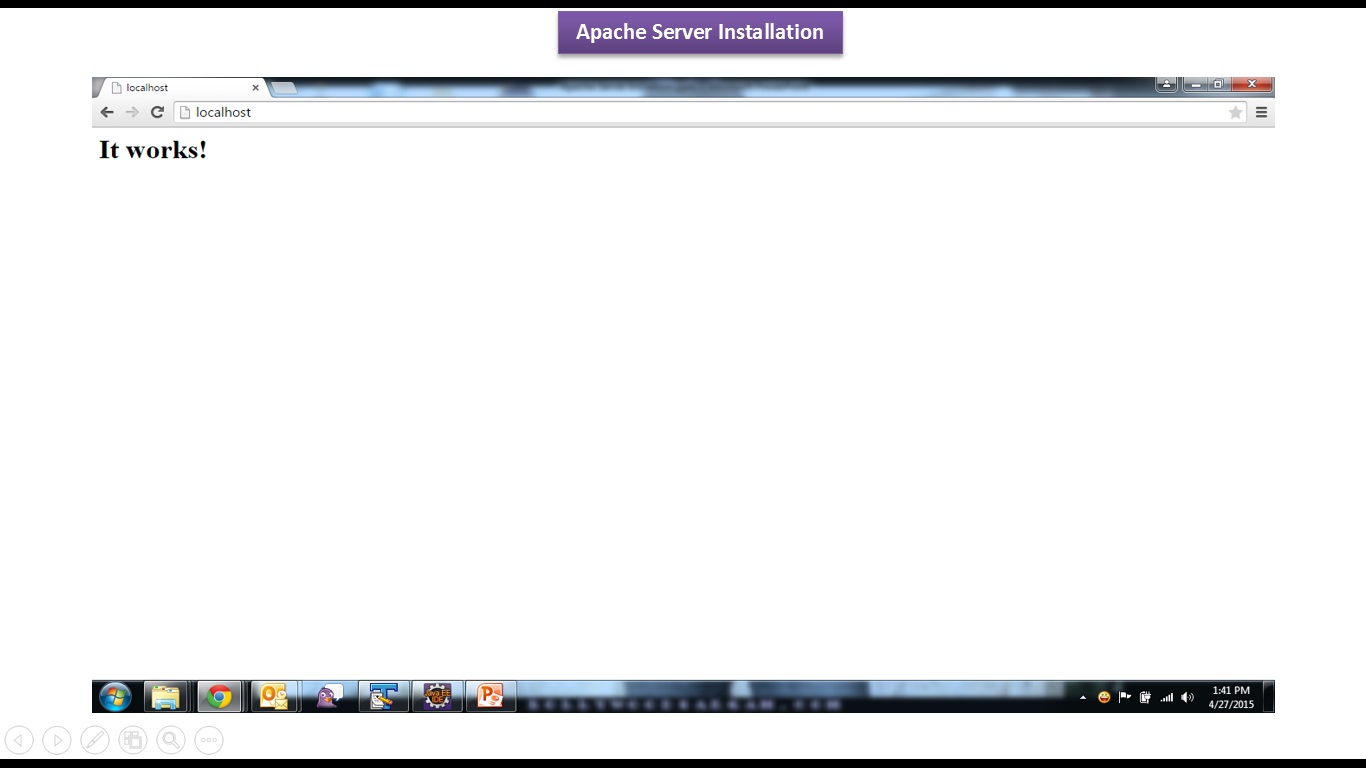
Task: Close the Chrome window
Action: 1251,84
